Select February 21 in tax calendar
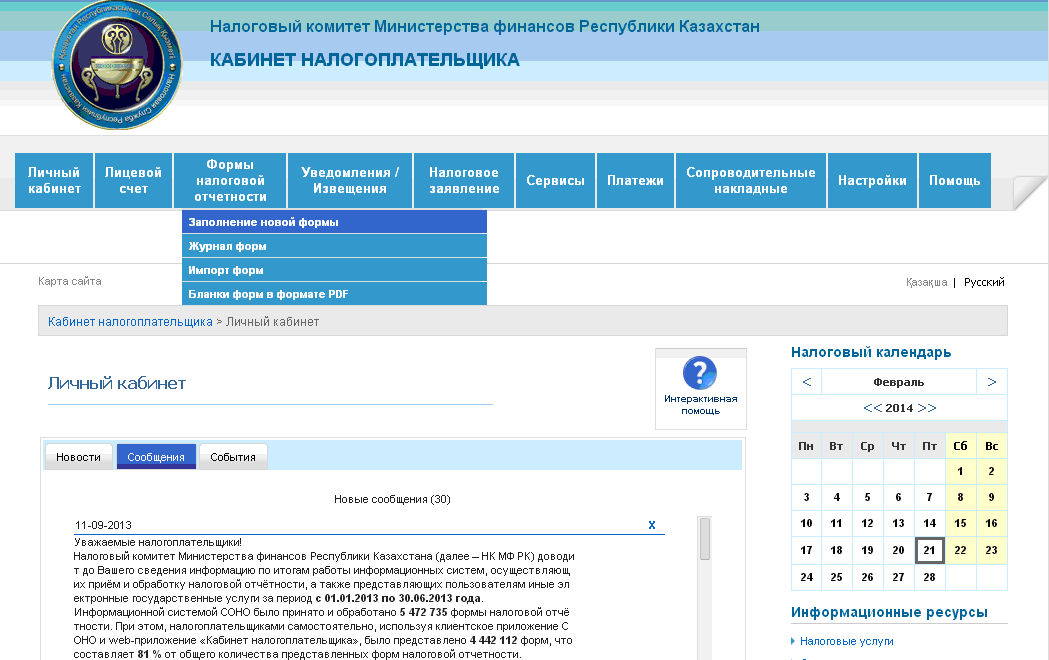Viewport: 1049px width, 660px height. pyautogui.click(x=929, y=550)
